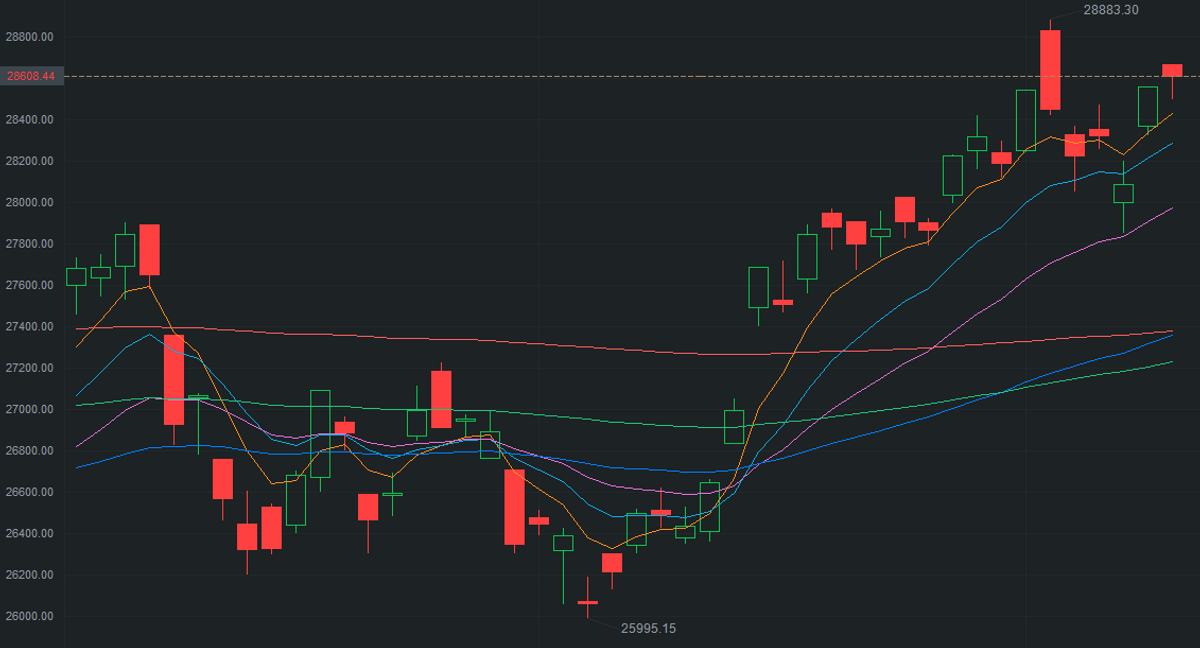Click the leftmost green candle on the chart
The height and width of the screenshot is (648, 1200).
[76, 277]
